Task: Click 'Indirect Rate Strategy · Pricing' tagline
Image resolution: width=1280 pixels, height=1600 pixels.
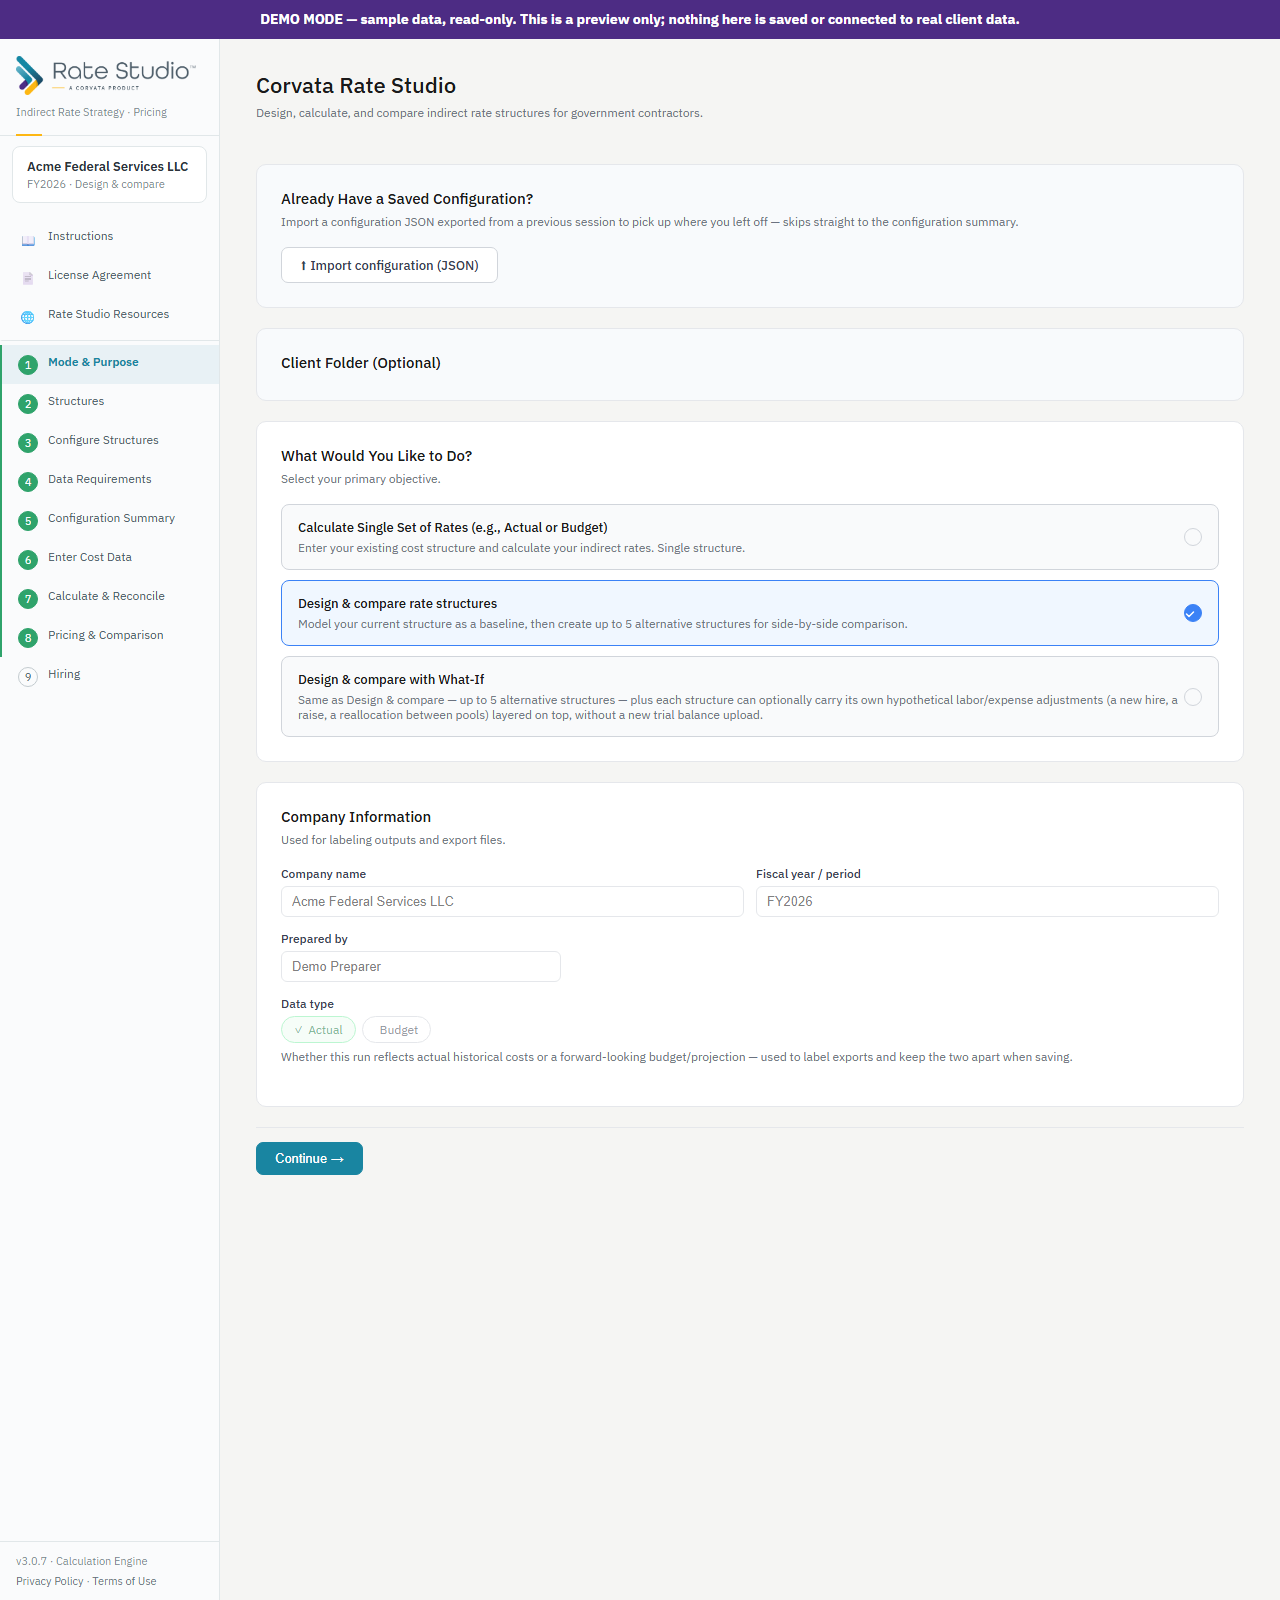Action: click(x=91, y=112)
